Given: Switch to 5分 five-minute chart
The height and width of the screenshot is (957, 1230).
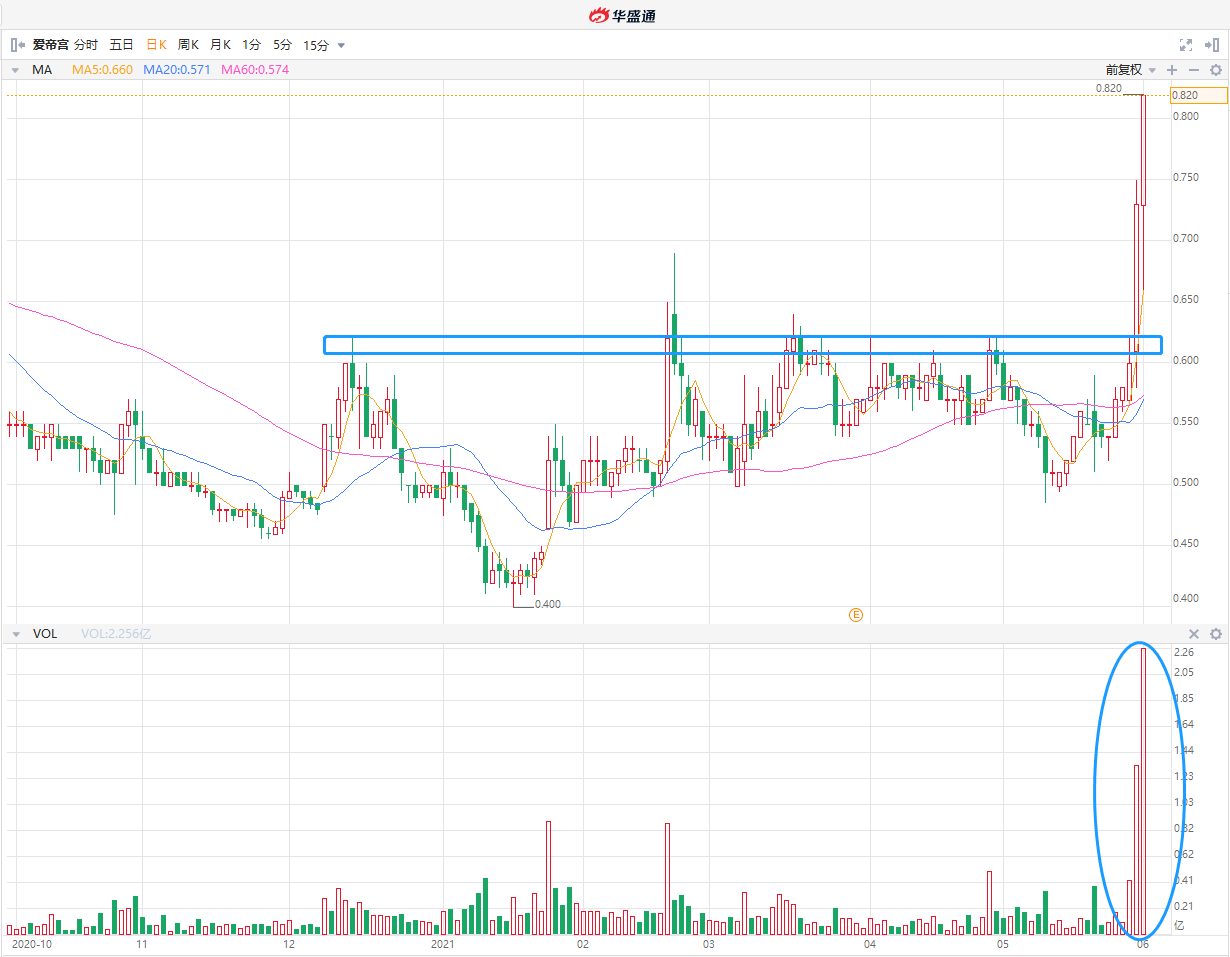Looking at the screenshot, I should pos(282,45).
